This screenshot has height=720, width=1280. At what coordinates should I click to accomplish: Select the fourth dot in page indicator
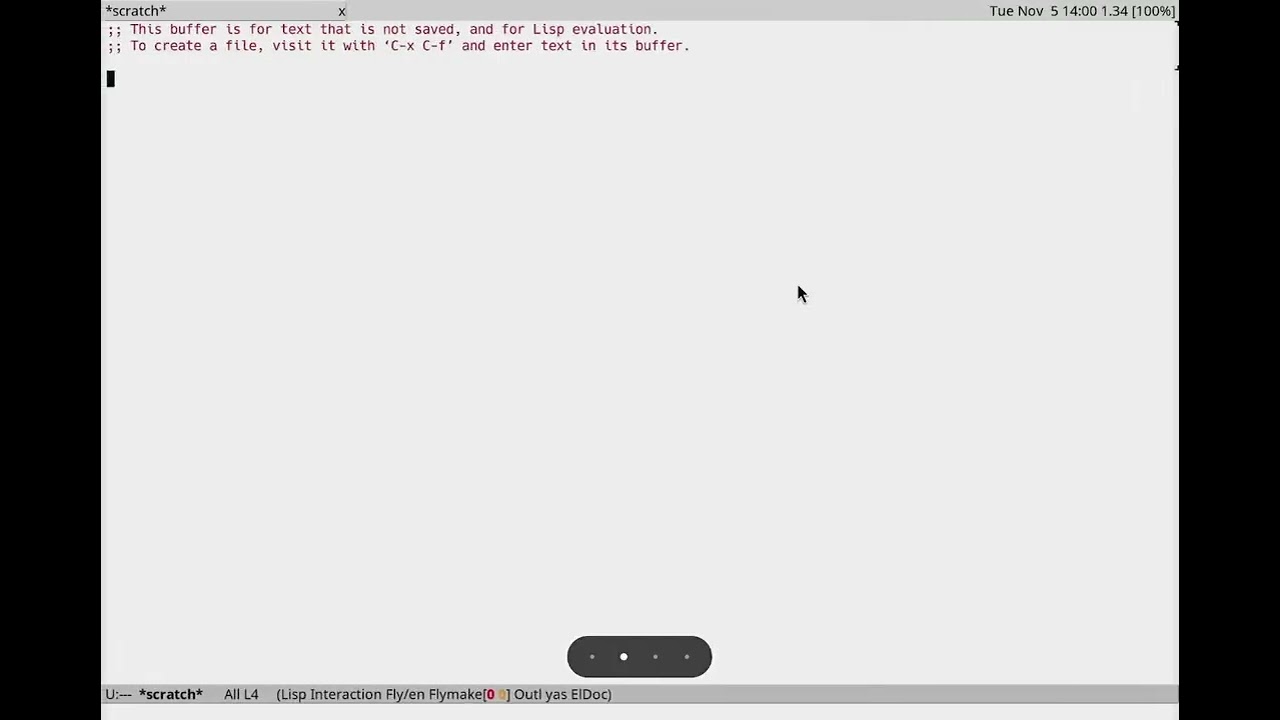tap(687, 657)
